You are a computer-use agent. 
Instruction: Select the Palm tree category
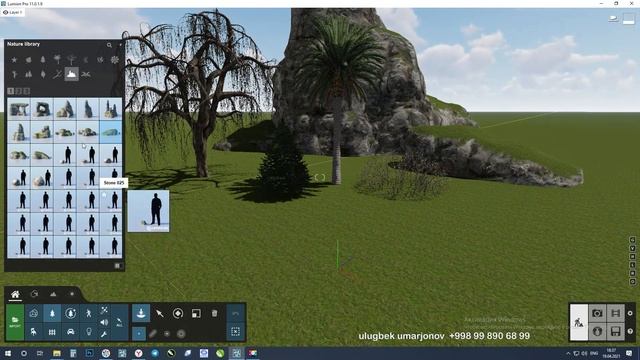click(x=57, y=60)
